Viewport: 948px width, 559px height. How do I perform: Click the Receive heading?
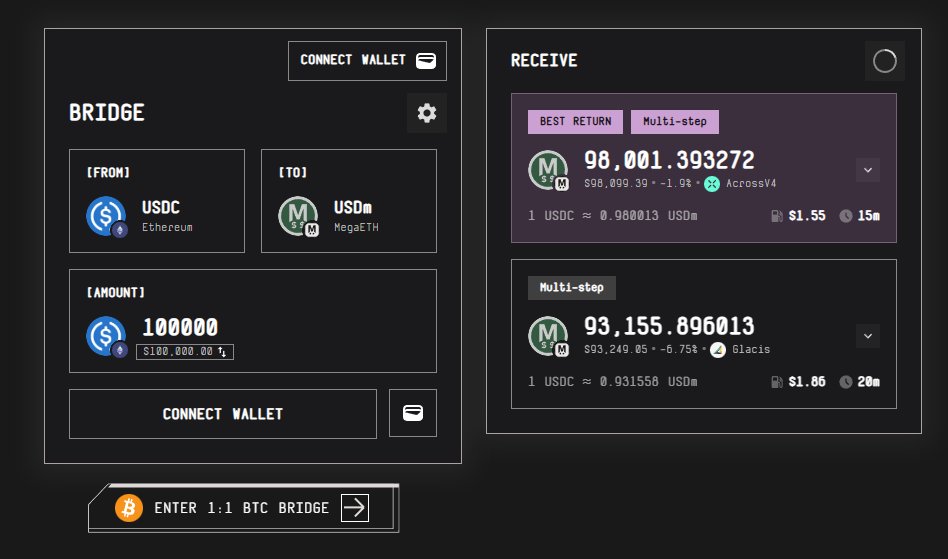pyautogui.click(x=544, y=60)
